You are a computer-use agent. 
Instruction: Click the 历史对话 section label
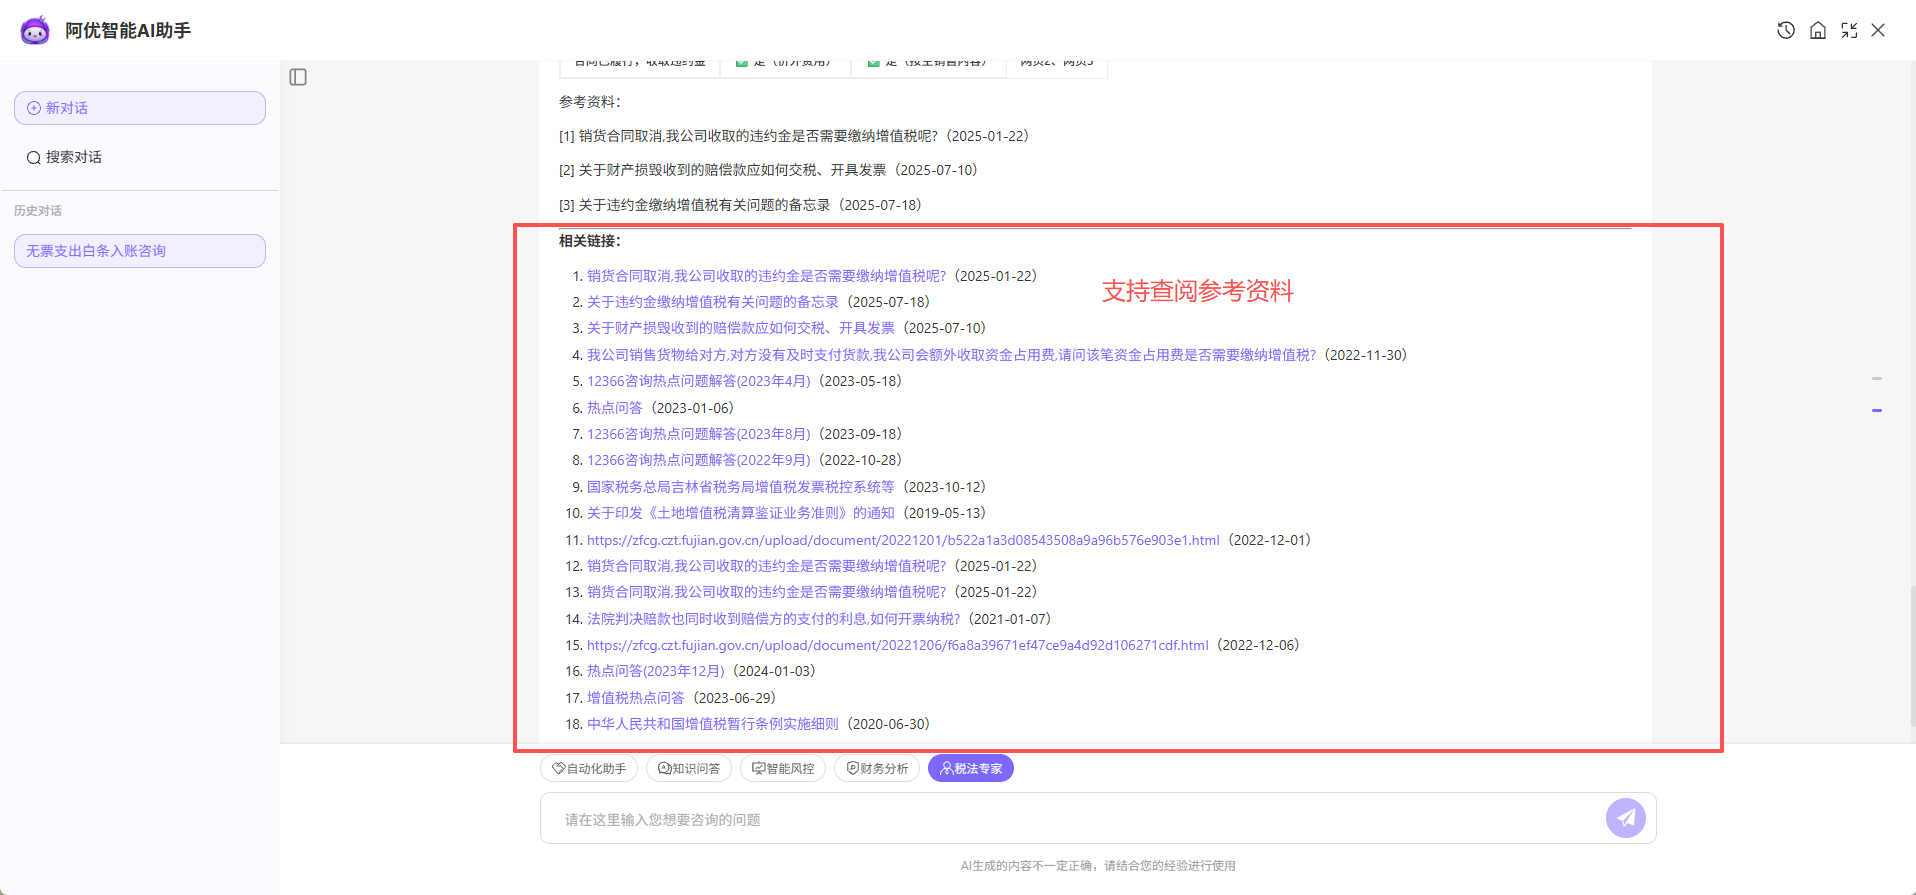(38, 211)
